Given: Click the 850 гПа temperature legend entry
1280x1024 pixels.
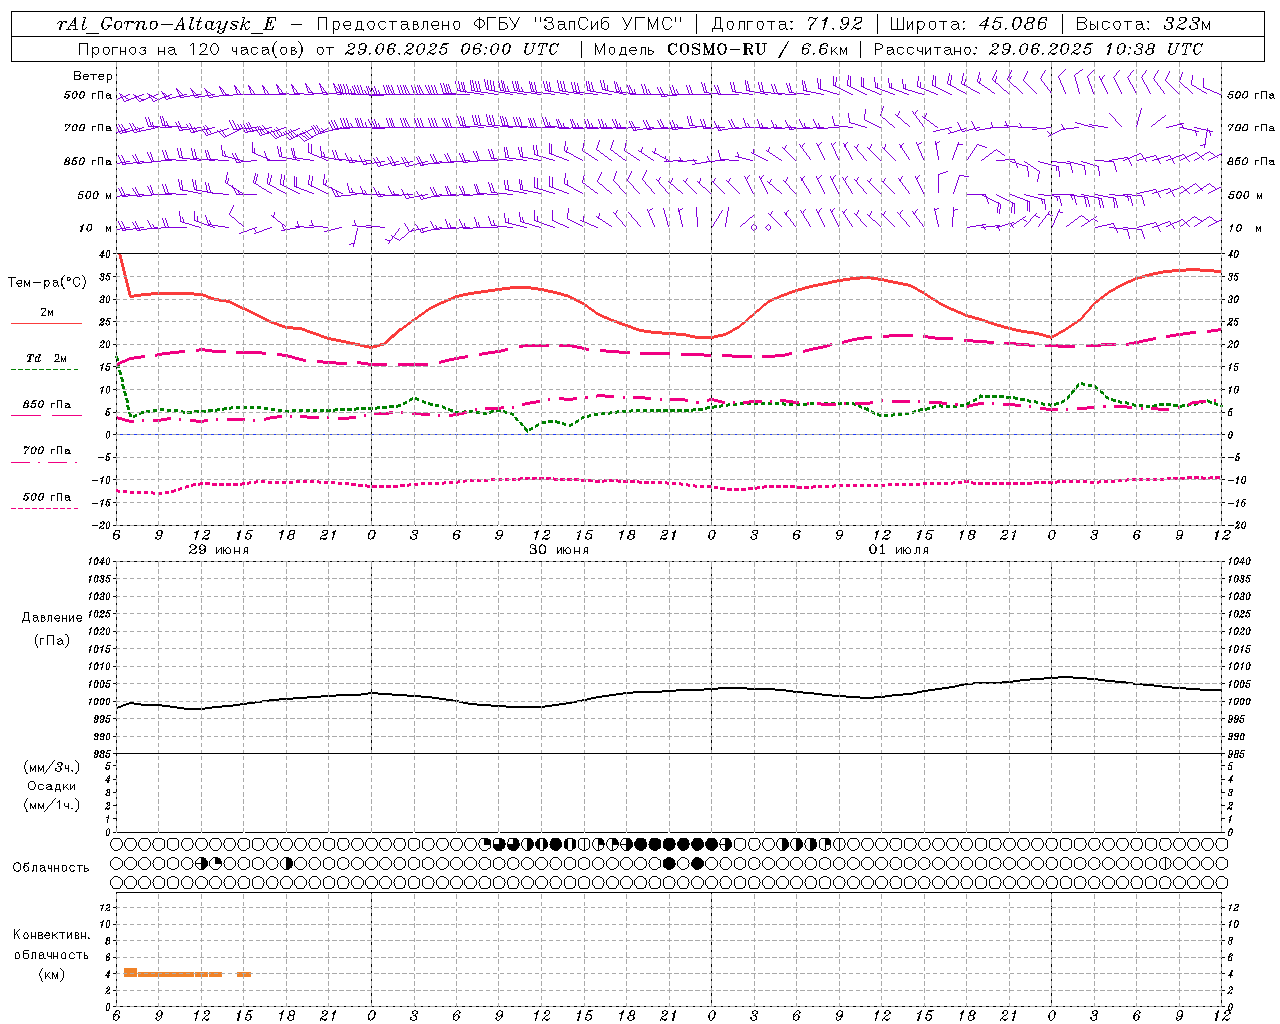Looking at the screenshot, I should click(47, 405).
